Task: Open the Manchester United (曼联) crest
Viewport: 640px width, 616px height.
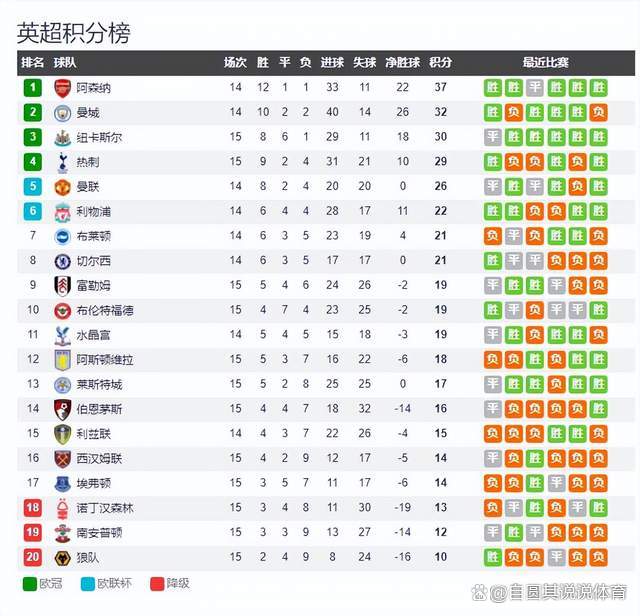Action: click(x=62, y=186)
